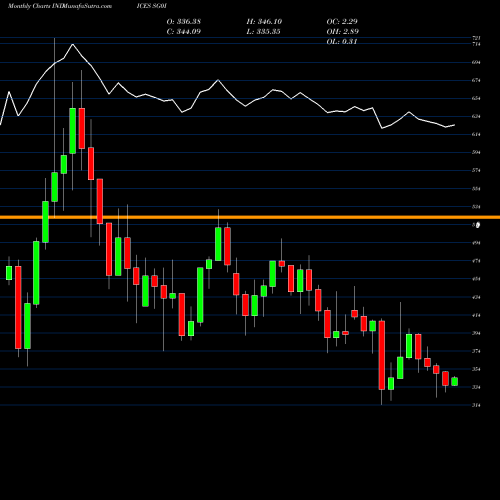Click the OH: 2.89 reading

pyautogui.click(x=343, y=32)
